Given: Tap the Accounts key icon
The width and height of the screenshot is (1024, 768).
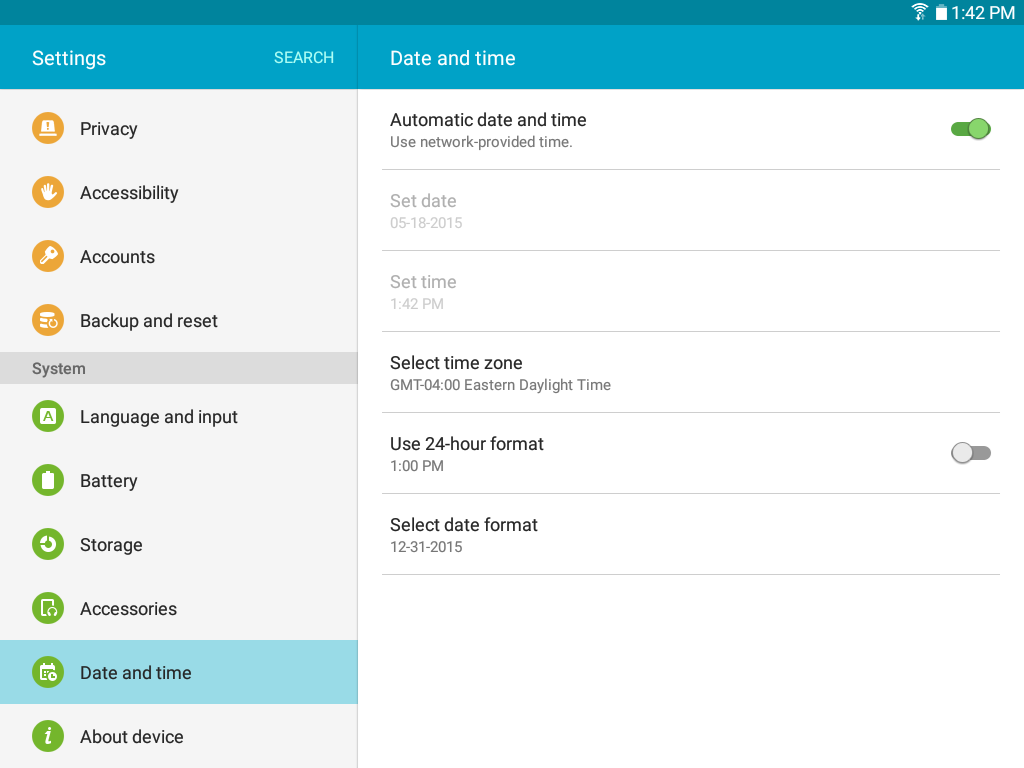Looking at the screenshot, I should click(48, 256).
